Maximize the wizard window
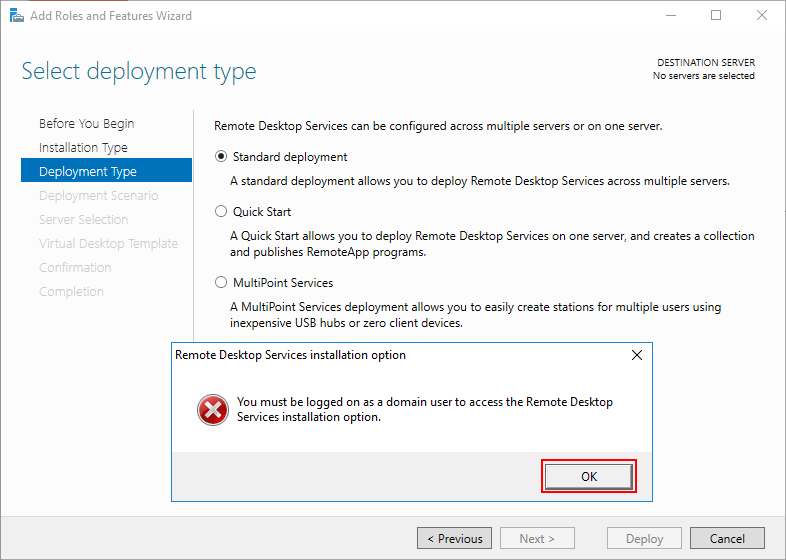786x560 pixels. pyautogui.click(x=716, y=15)
